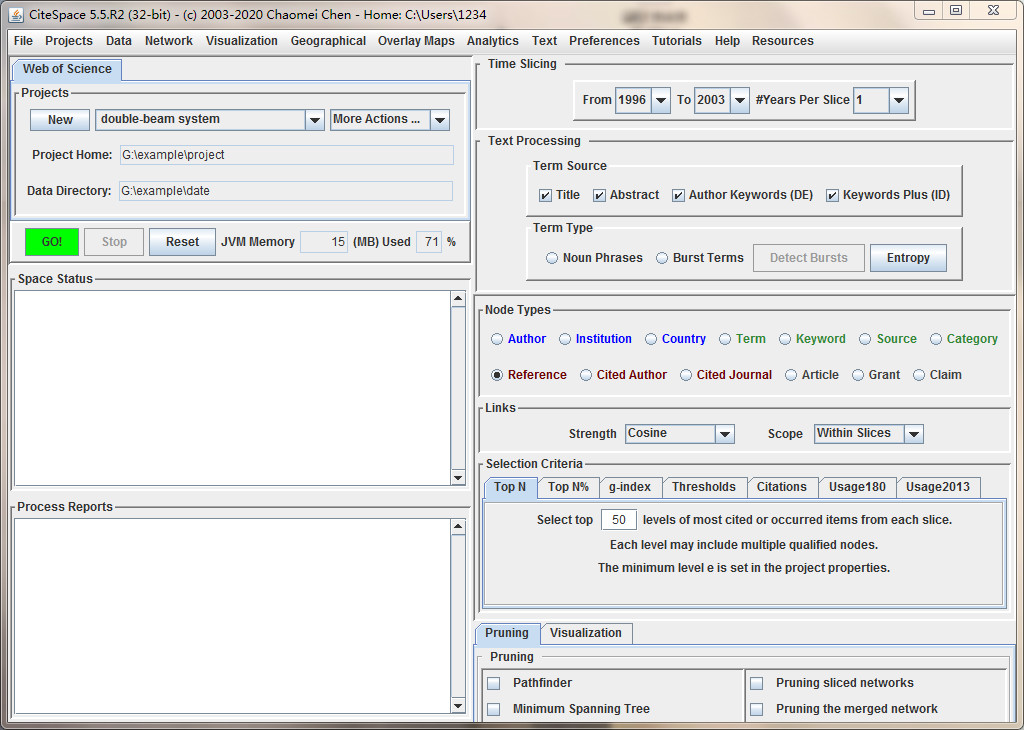Switch to the lower Visualization tab
This screenshot has width=1024, height=730.
(x=586, y=633)
